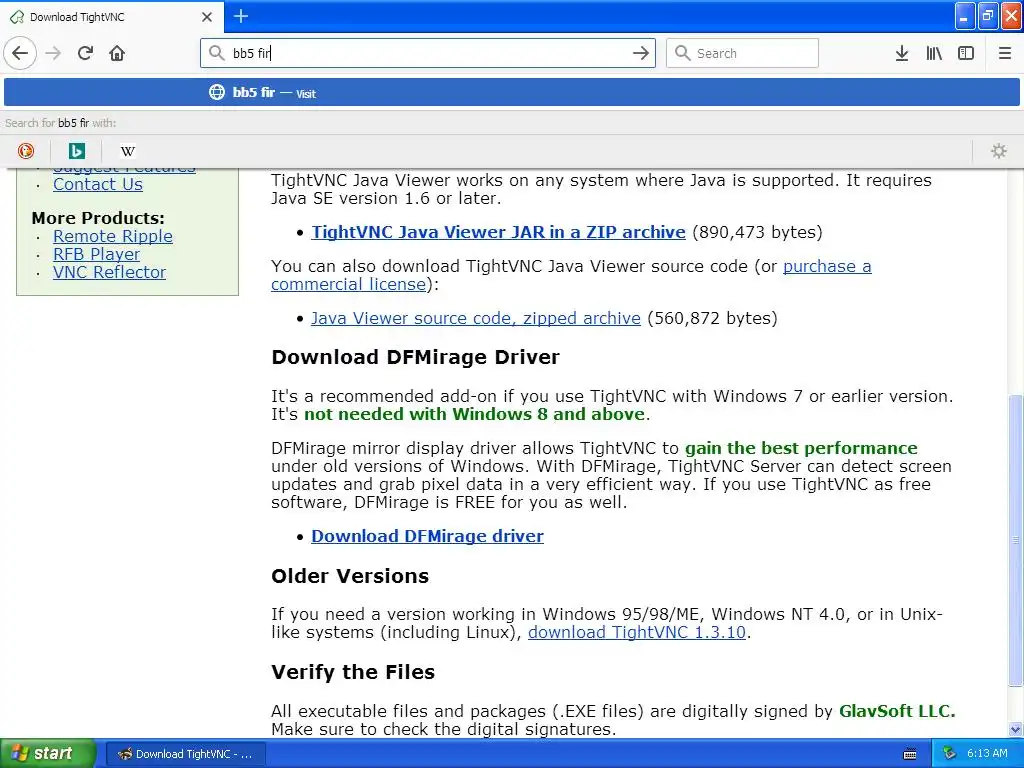1024x768 pixels.
Task: Open a new browser tab
Action: [241, 16]
